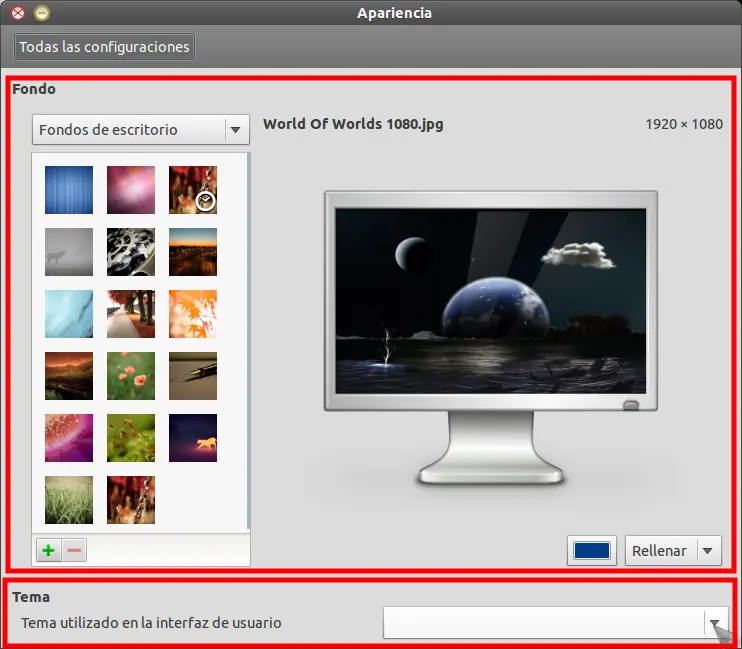Open Todas las configuraciones
The image size is (742, 649).
click(104, 47)
